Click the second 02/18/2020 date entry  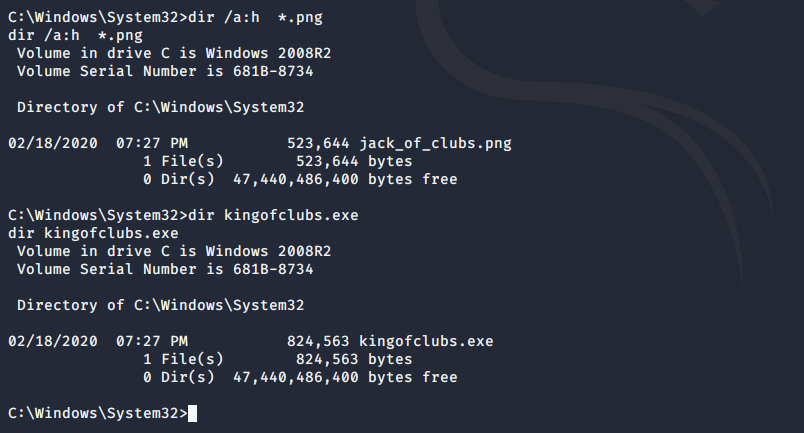(53, 341)
